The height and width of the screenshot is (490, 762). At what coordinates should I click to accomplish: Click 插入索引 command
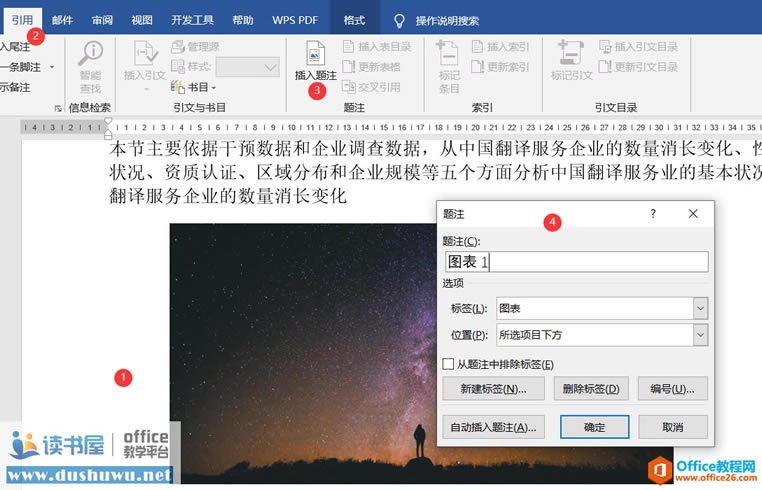[x=500, y=47]
